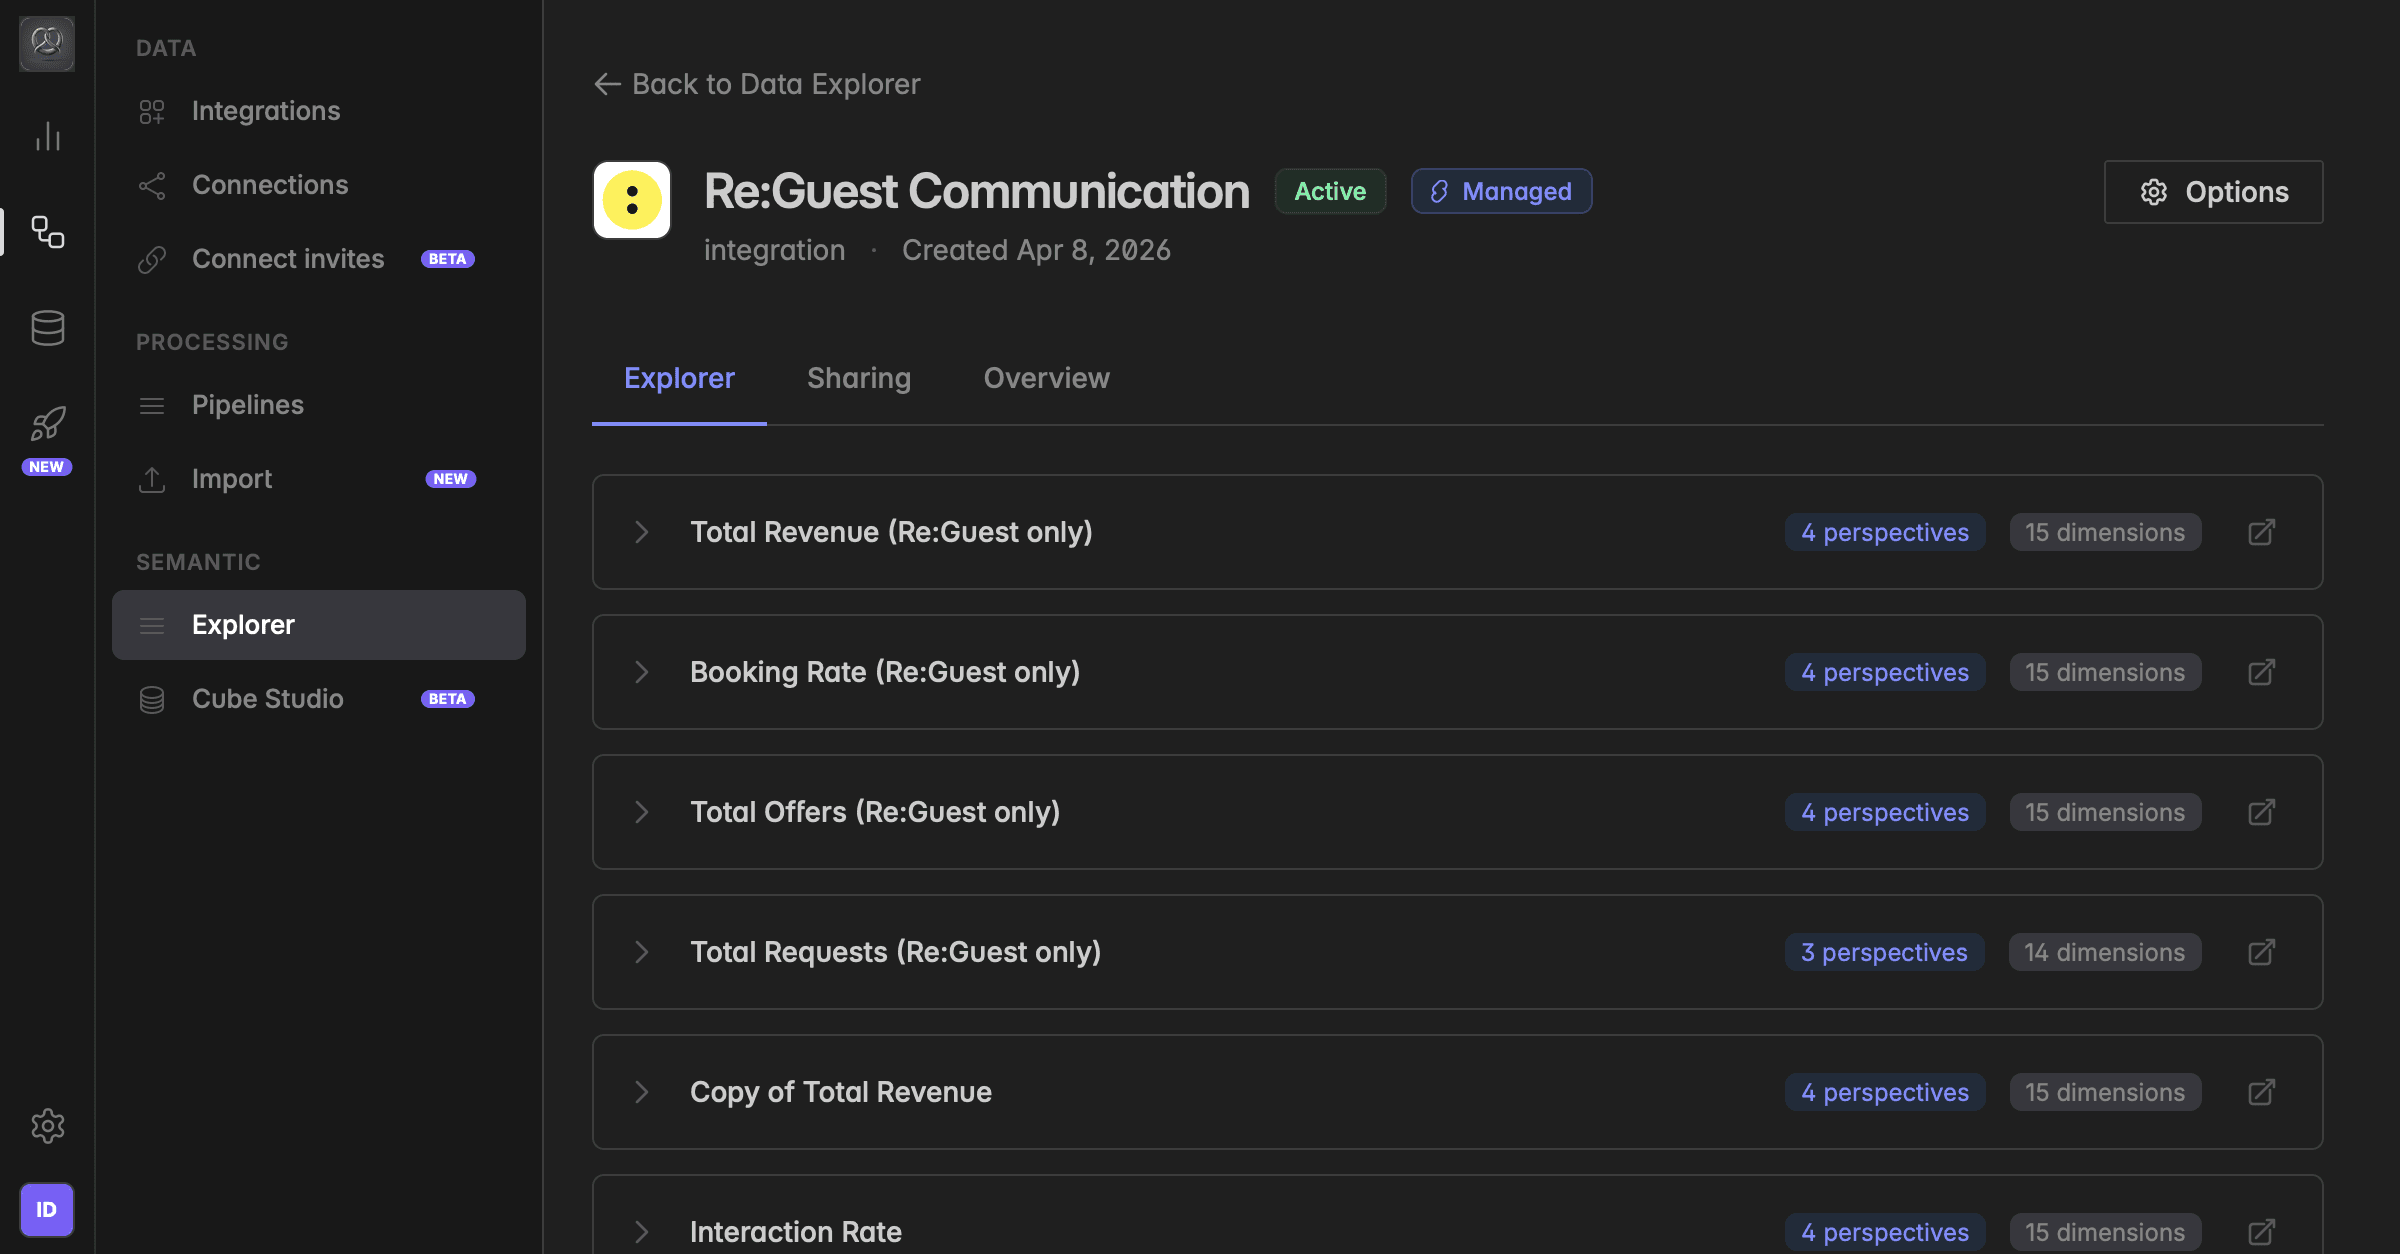Click the 'Interaction Rate' title
2400x1254 pixels.
pyautogui.click(x=796, y=1232)
